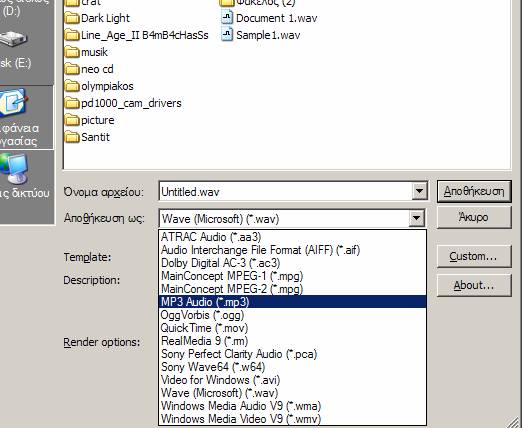Go to Desktop in places sidebar
522x428 pixels.
[19, 117]
